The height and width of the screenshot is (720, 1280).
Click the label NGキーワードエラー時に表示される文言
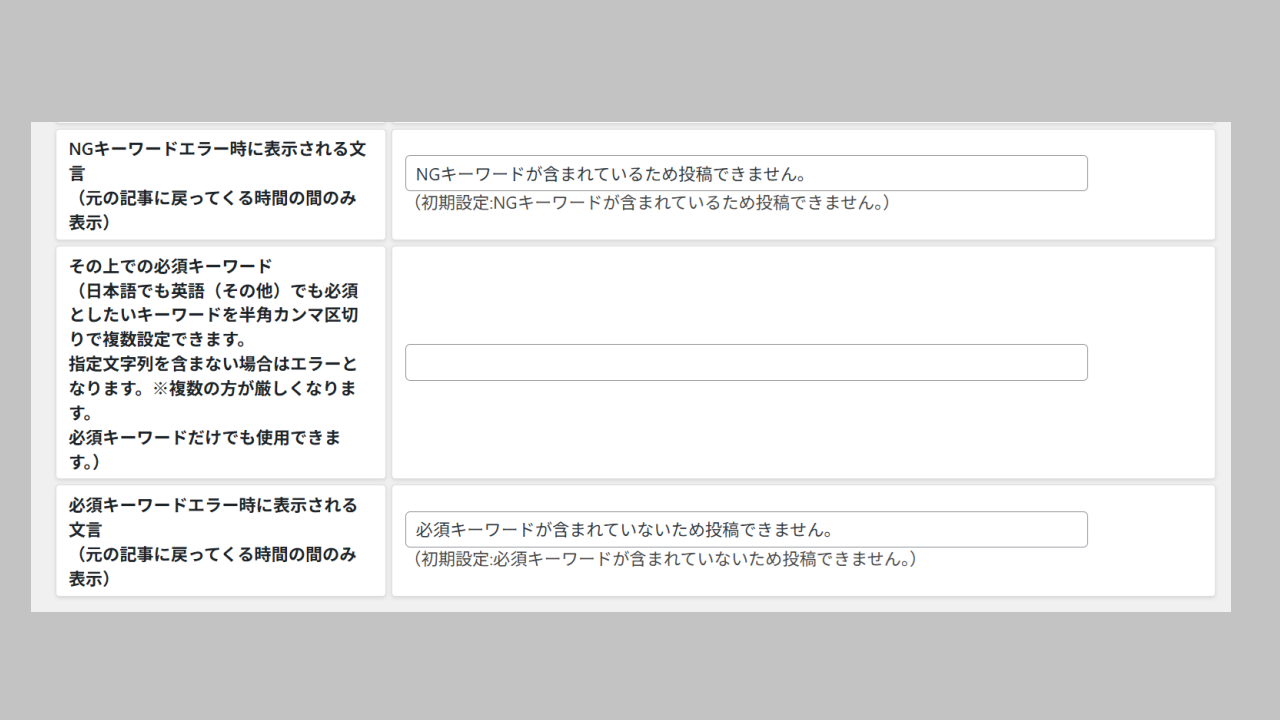pyautogui.click(x=217, y=161)
